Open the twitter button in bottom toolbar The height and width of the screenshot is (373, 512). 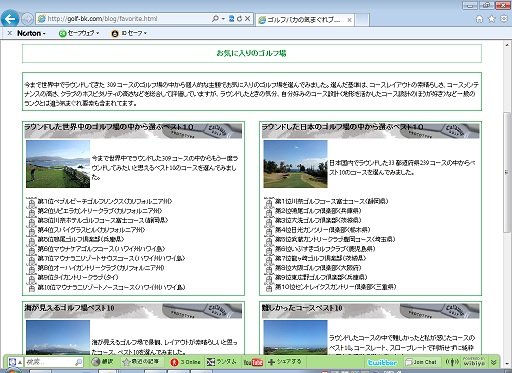point(382,362)
